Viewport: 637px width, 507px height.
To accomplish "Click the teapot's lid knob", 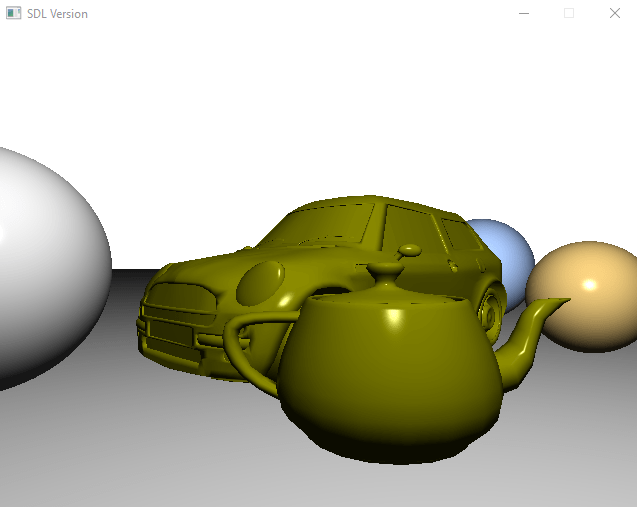I will coord(385,270).
